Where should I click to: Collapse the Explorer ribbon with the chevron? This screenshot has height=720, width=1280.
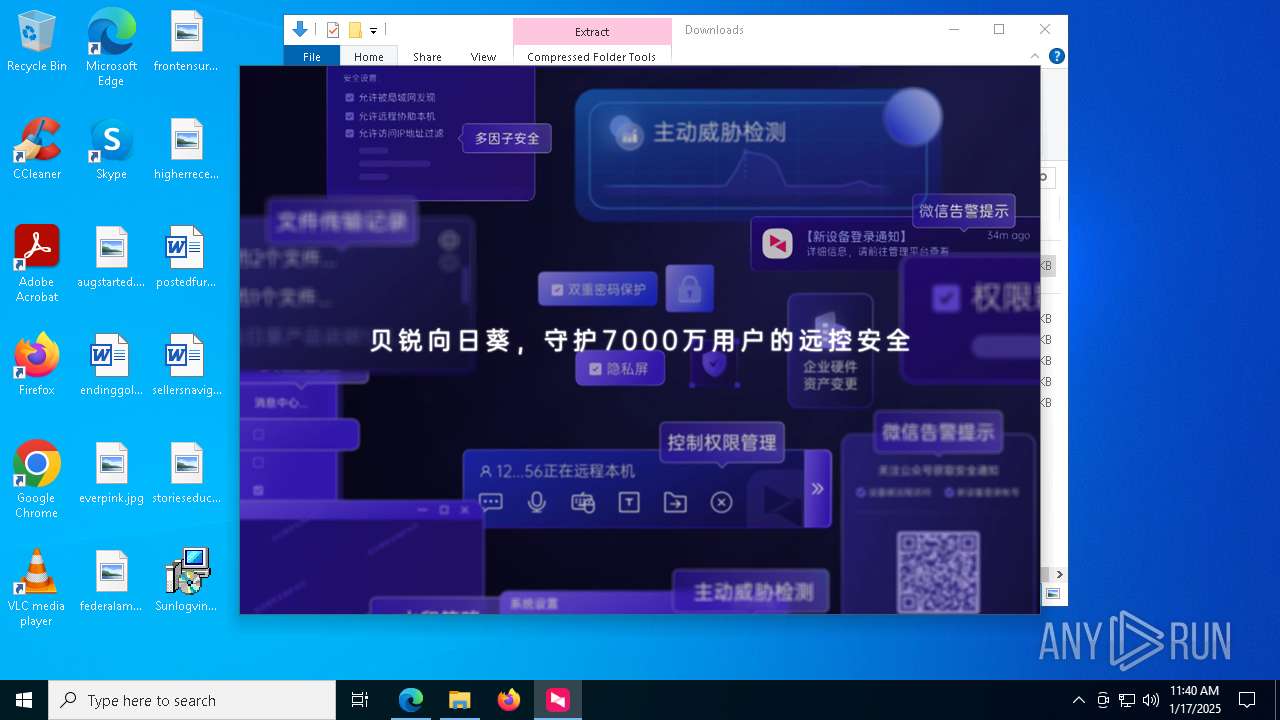(x=1035, y=57)
